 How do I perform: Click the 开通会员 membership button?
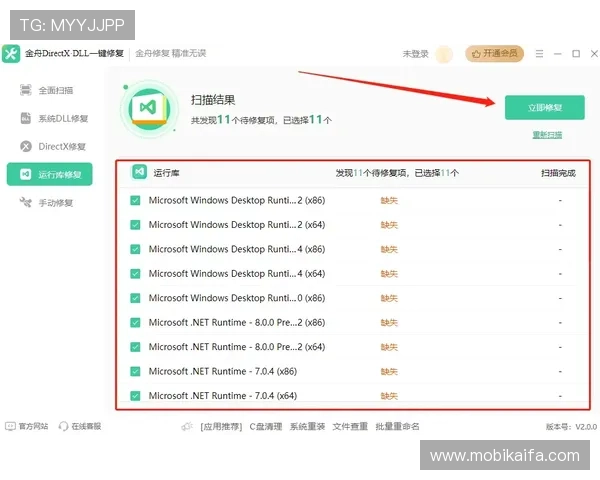(x=494, y=54)
